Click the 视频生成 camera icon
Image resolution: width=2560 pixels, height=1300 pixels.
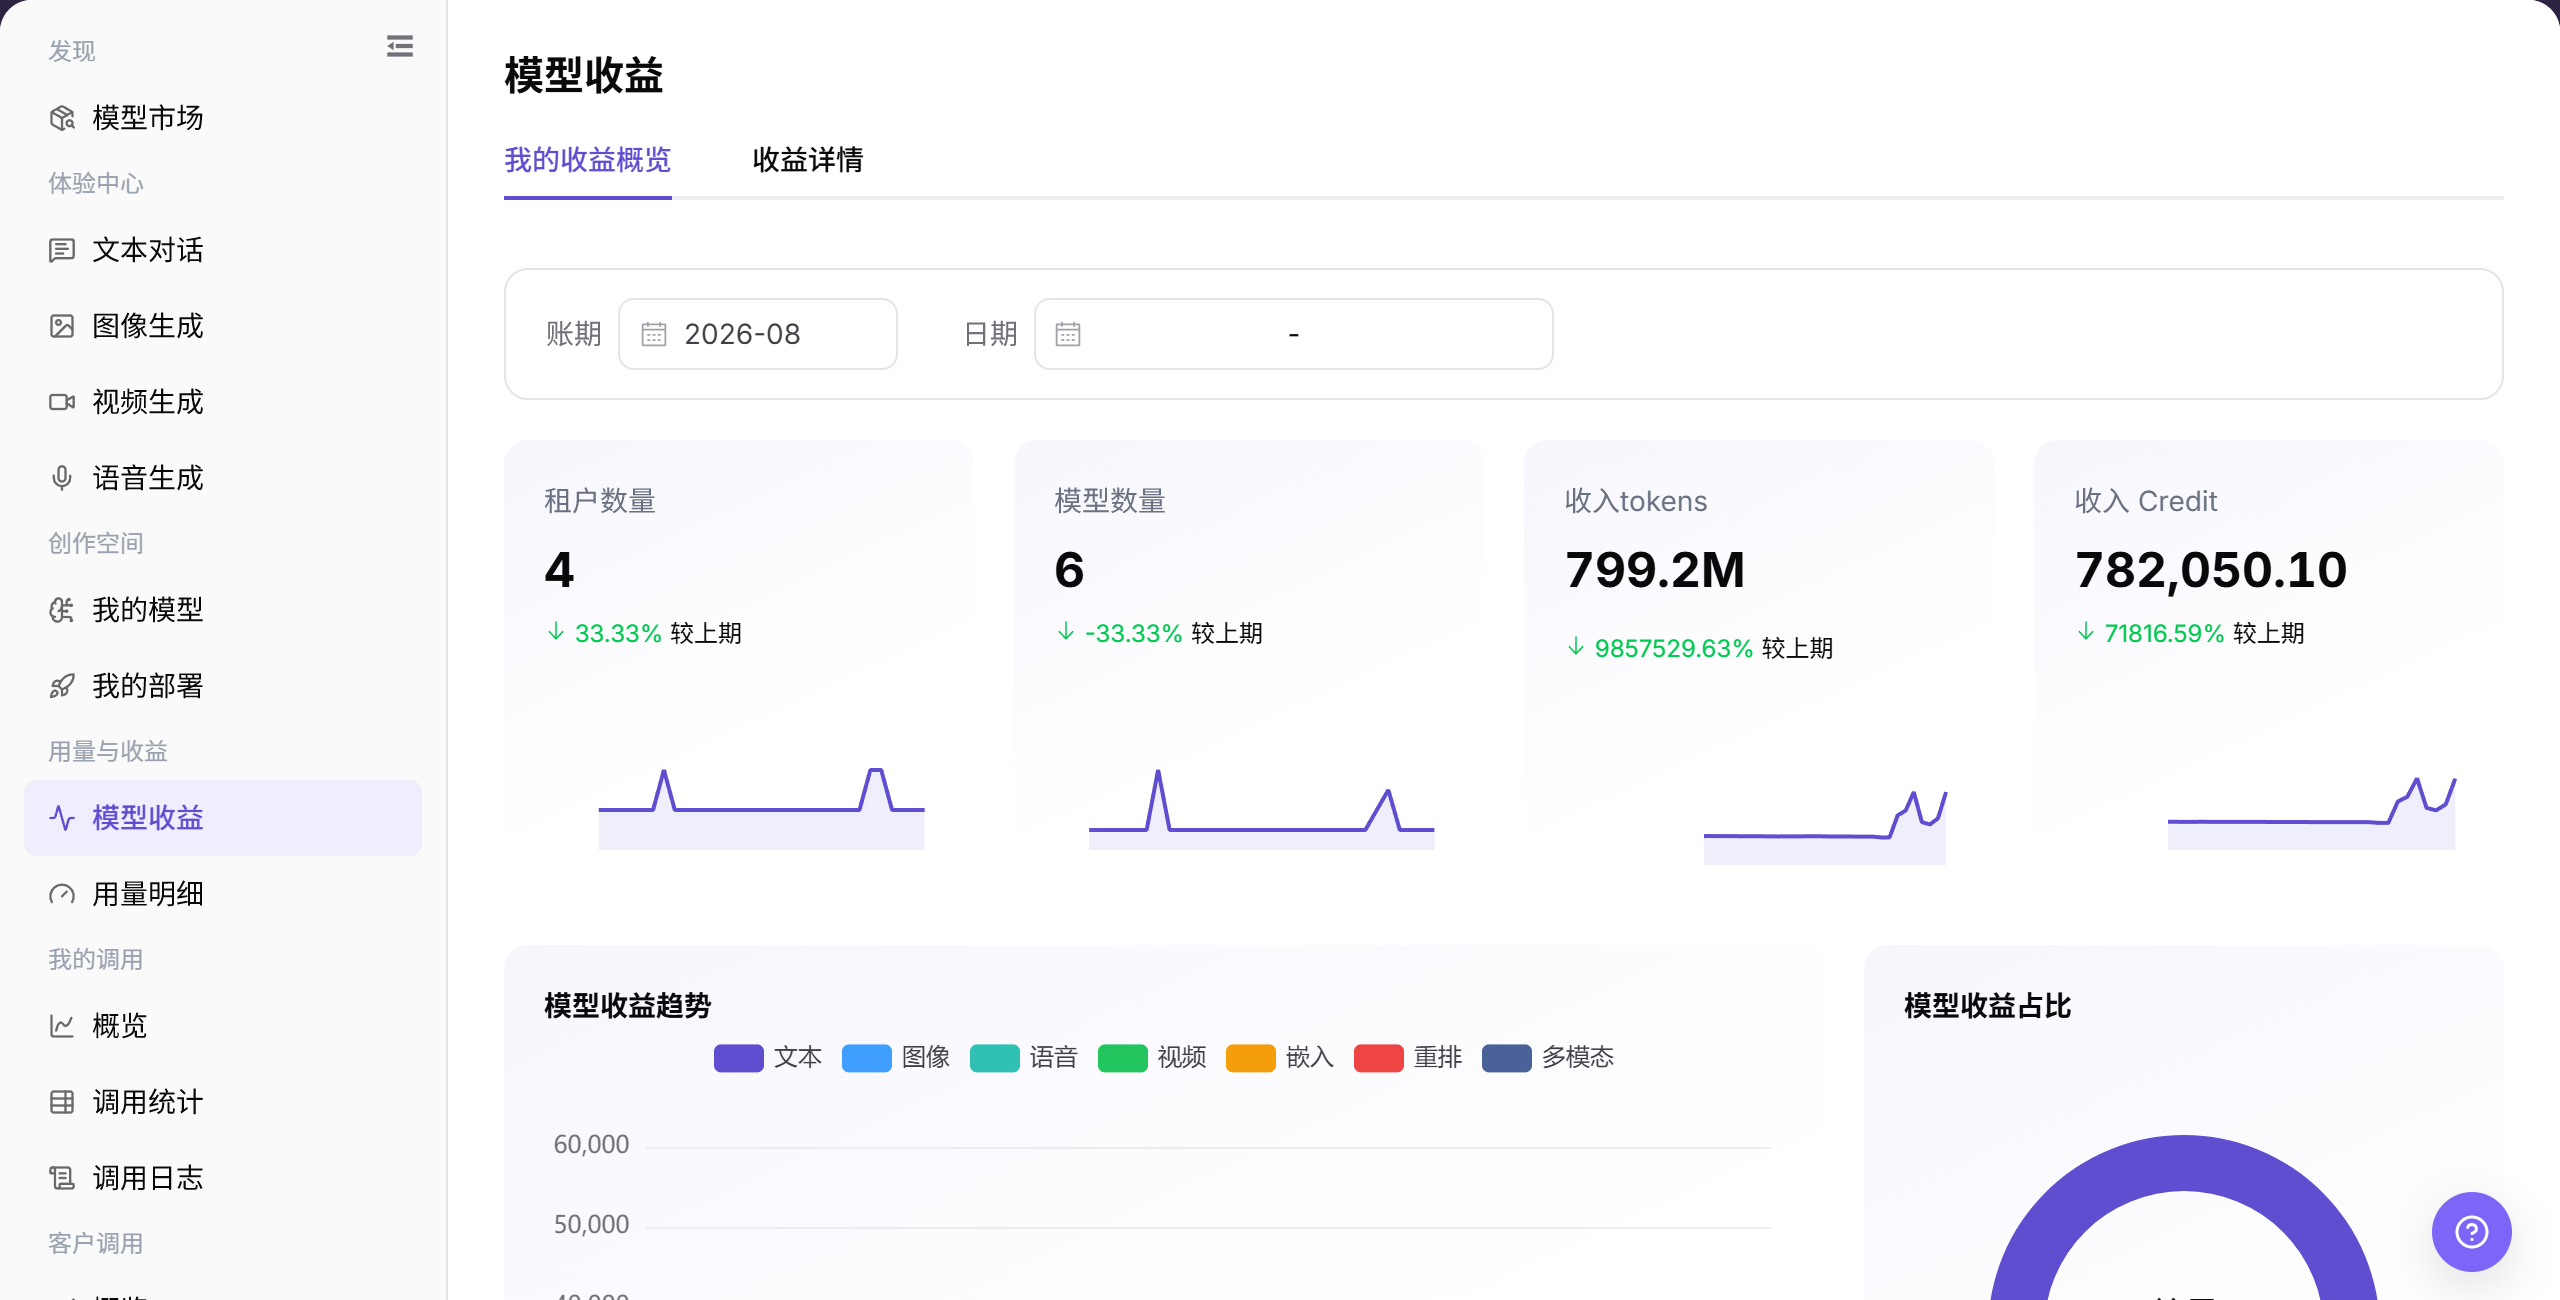[62, 402]
